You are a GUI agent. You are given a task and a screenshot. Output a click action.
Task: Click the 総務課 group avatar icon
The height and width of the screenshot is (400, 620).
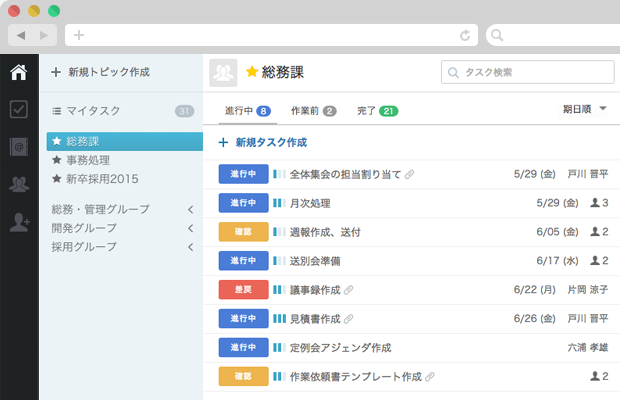click(224, 72)
